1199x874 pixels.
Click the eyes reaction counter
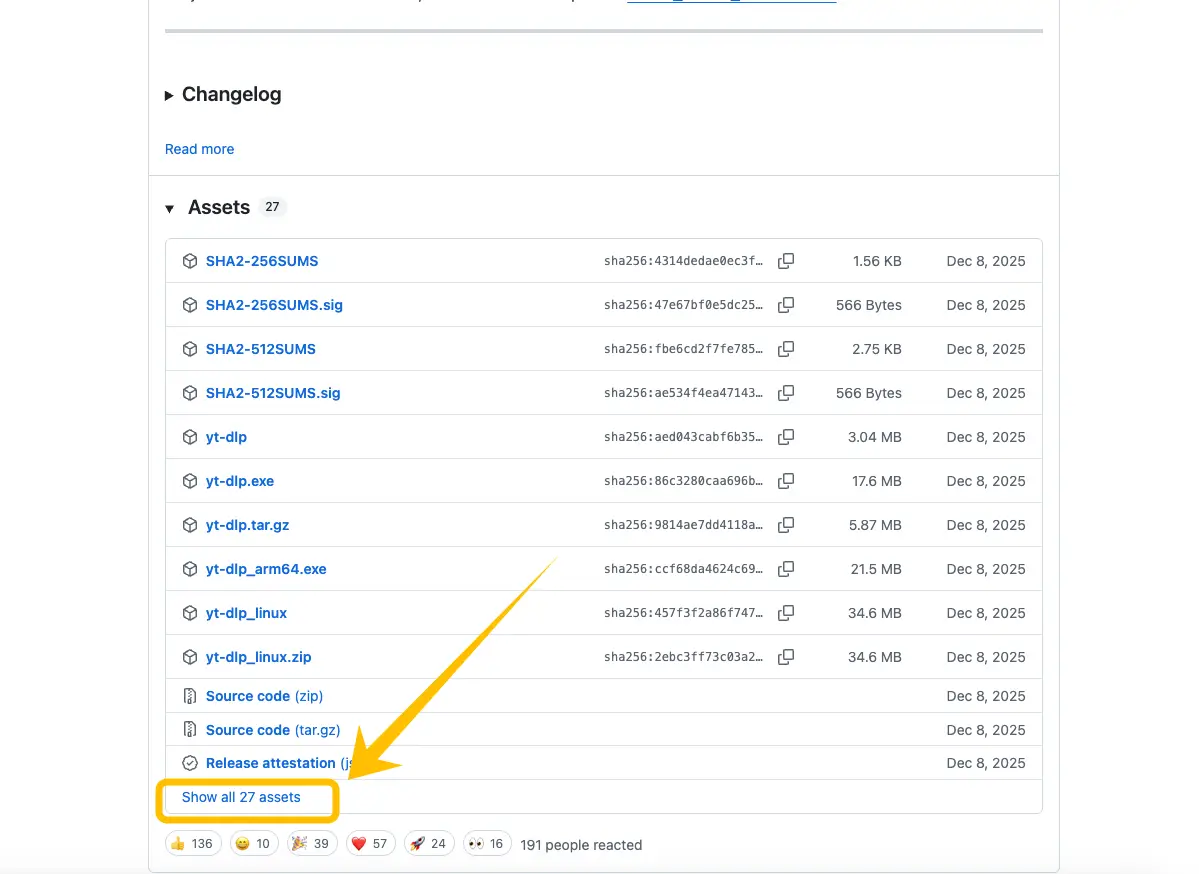[x=487, y=843]
